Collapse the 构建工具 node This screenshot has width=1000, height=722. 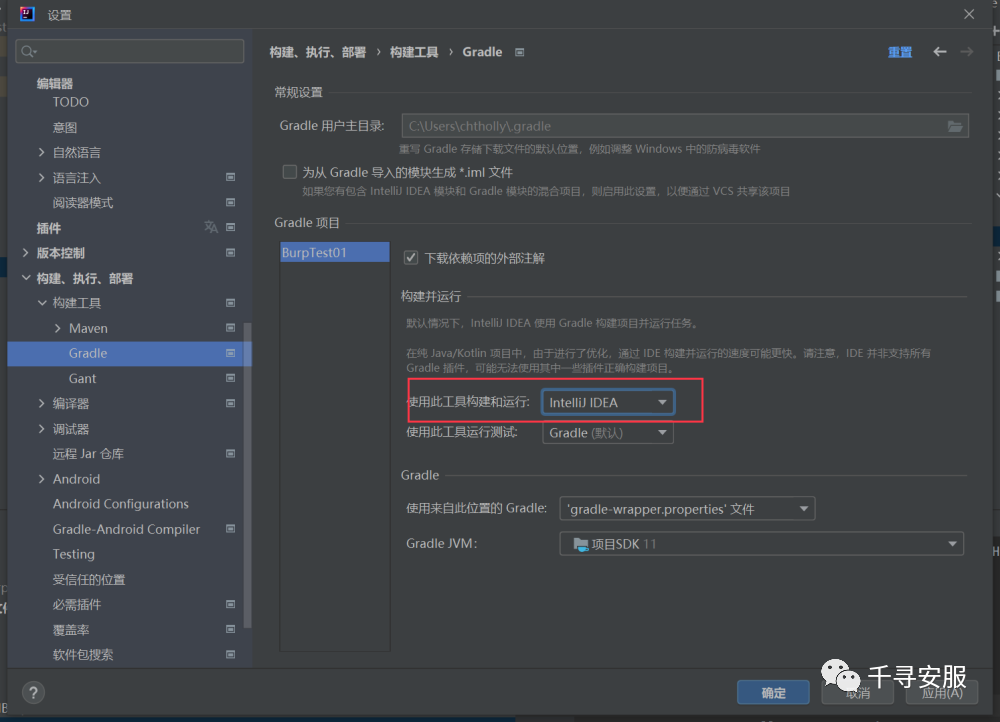41,303
